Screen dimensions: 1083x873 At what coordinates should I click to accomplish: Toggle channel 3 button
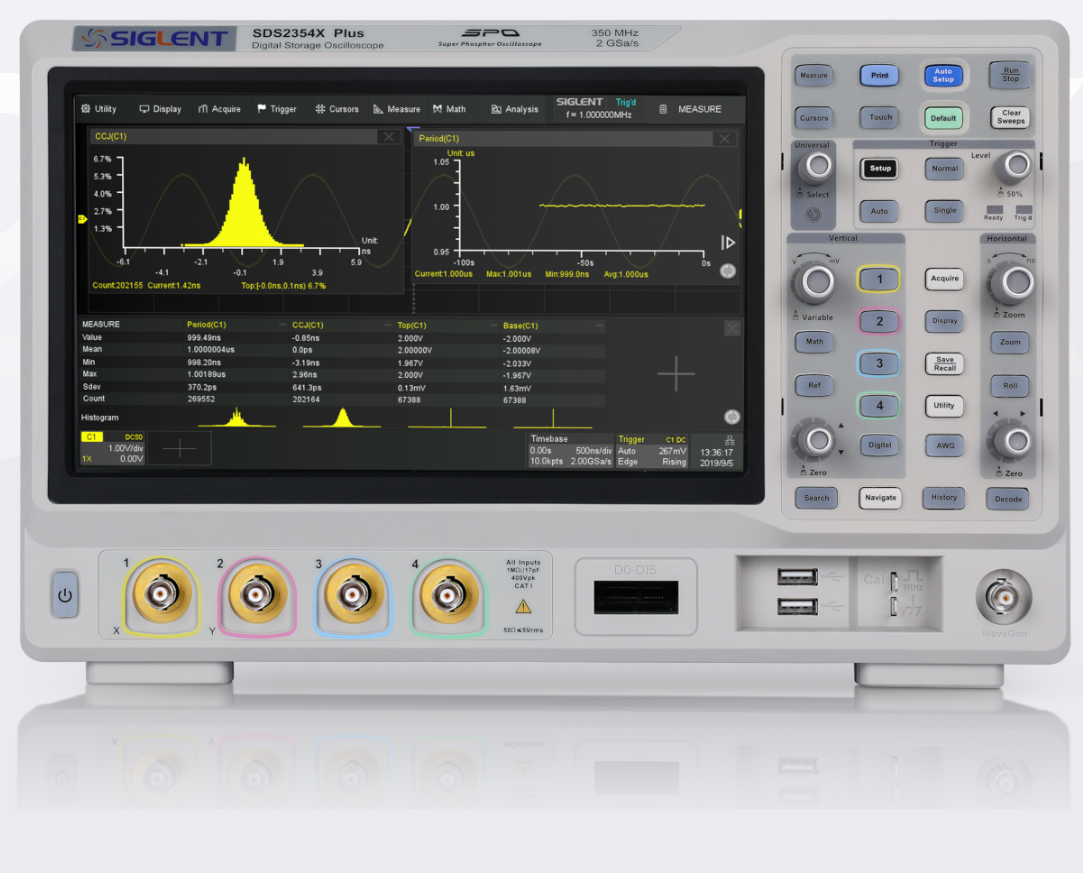pos(879,363)
